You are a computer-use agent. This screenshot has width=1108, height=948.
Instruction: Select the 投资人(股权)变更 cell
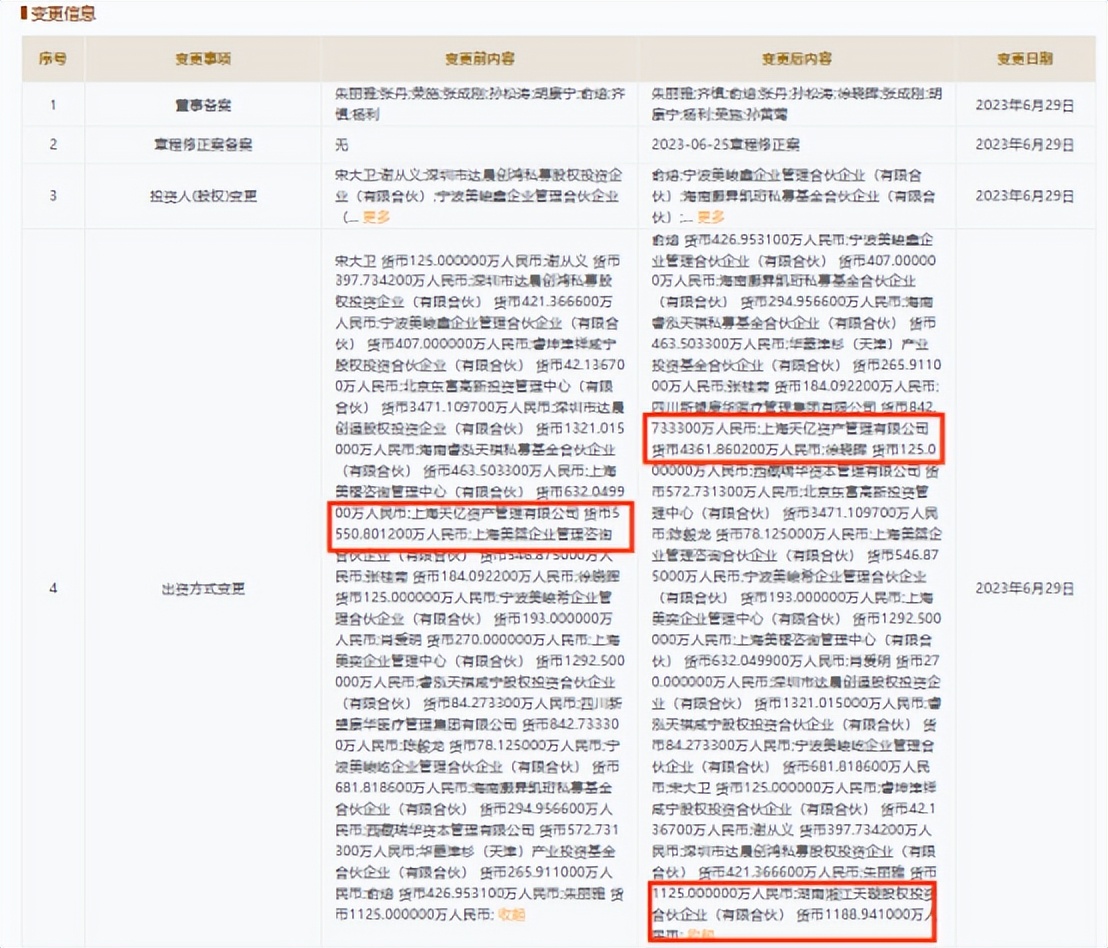coord(202,196)
